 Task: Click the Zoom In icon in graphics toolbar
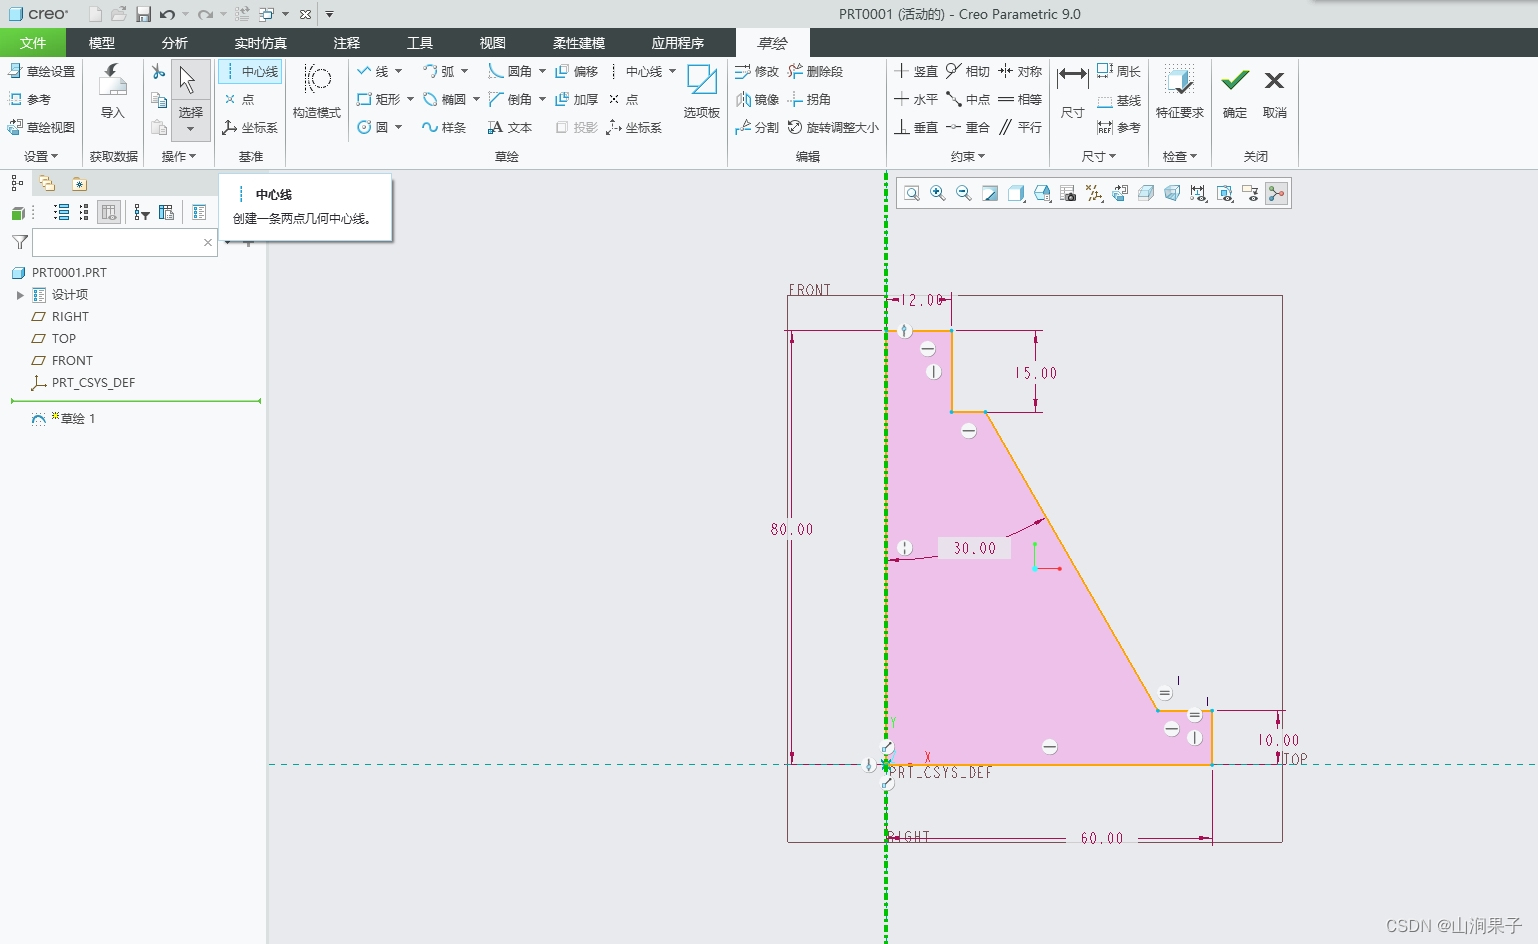(x=938, y=193)
